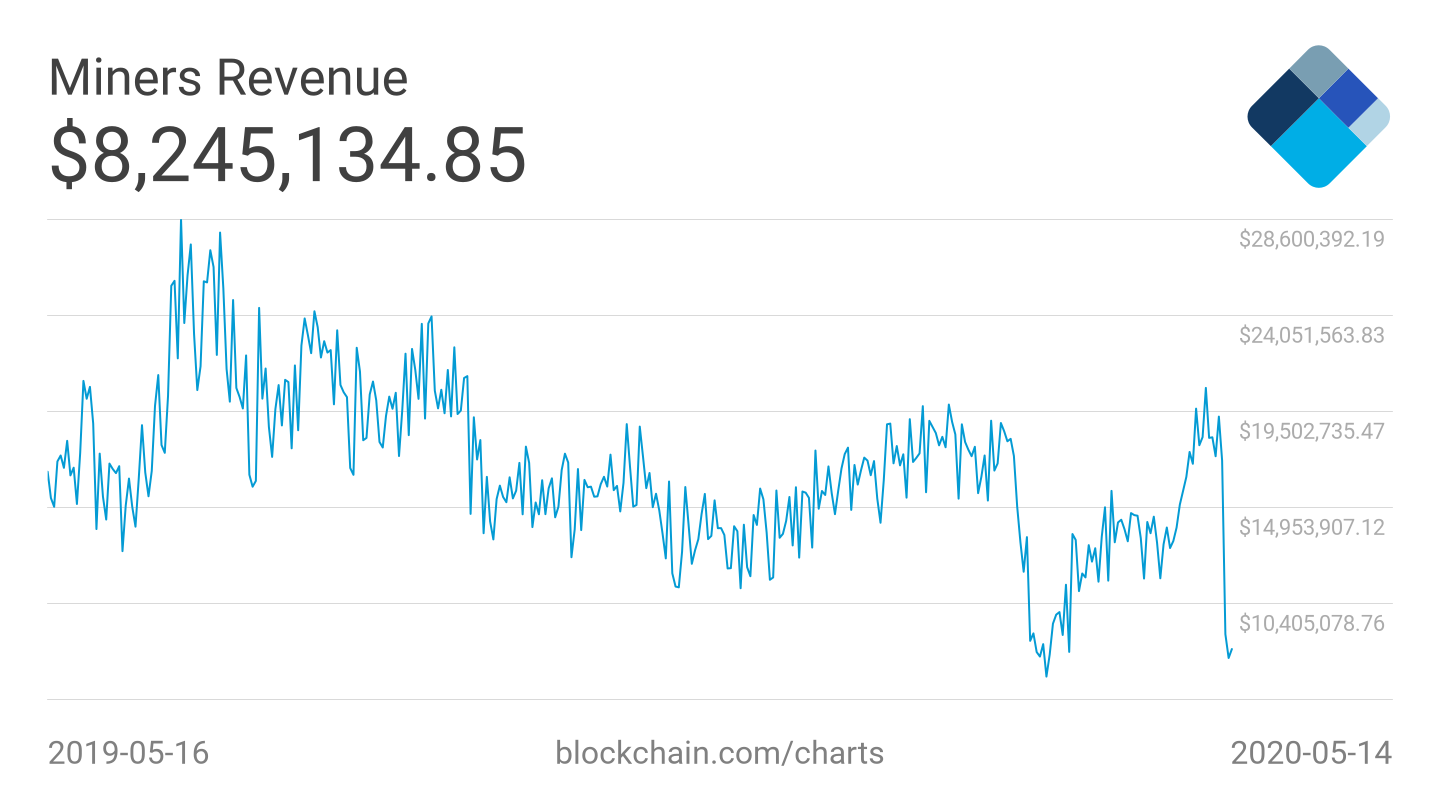Click the pale blue logo square

click(x=1371, y=122)
